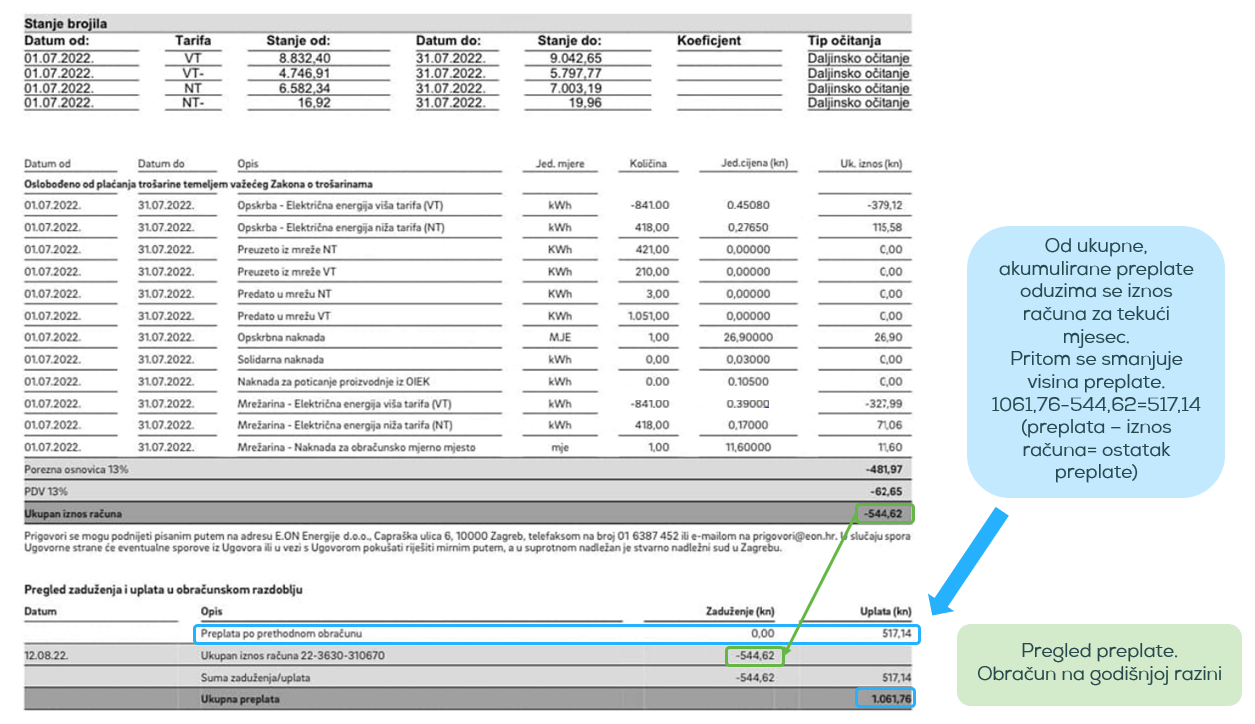1255x724 pixels.
Task: Click 'Preplata po prethodnom obračunu' row label
Action: click(281, 633)
